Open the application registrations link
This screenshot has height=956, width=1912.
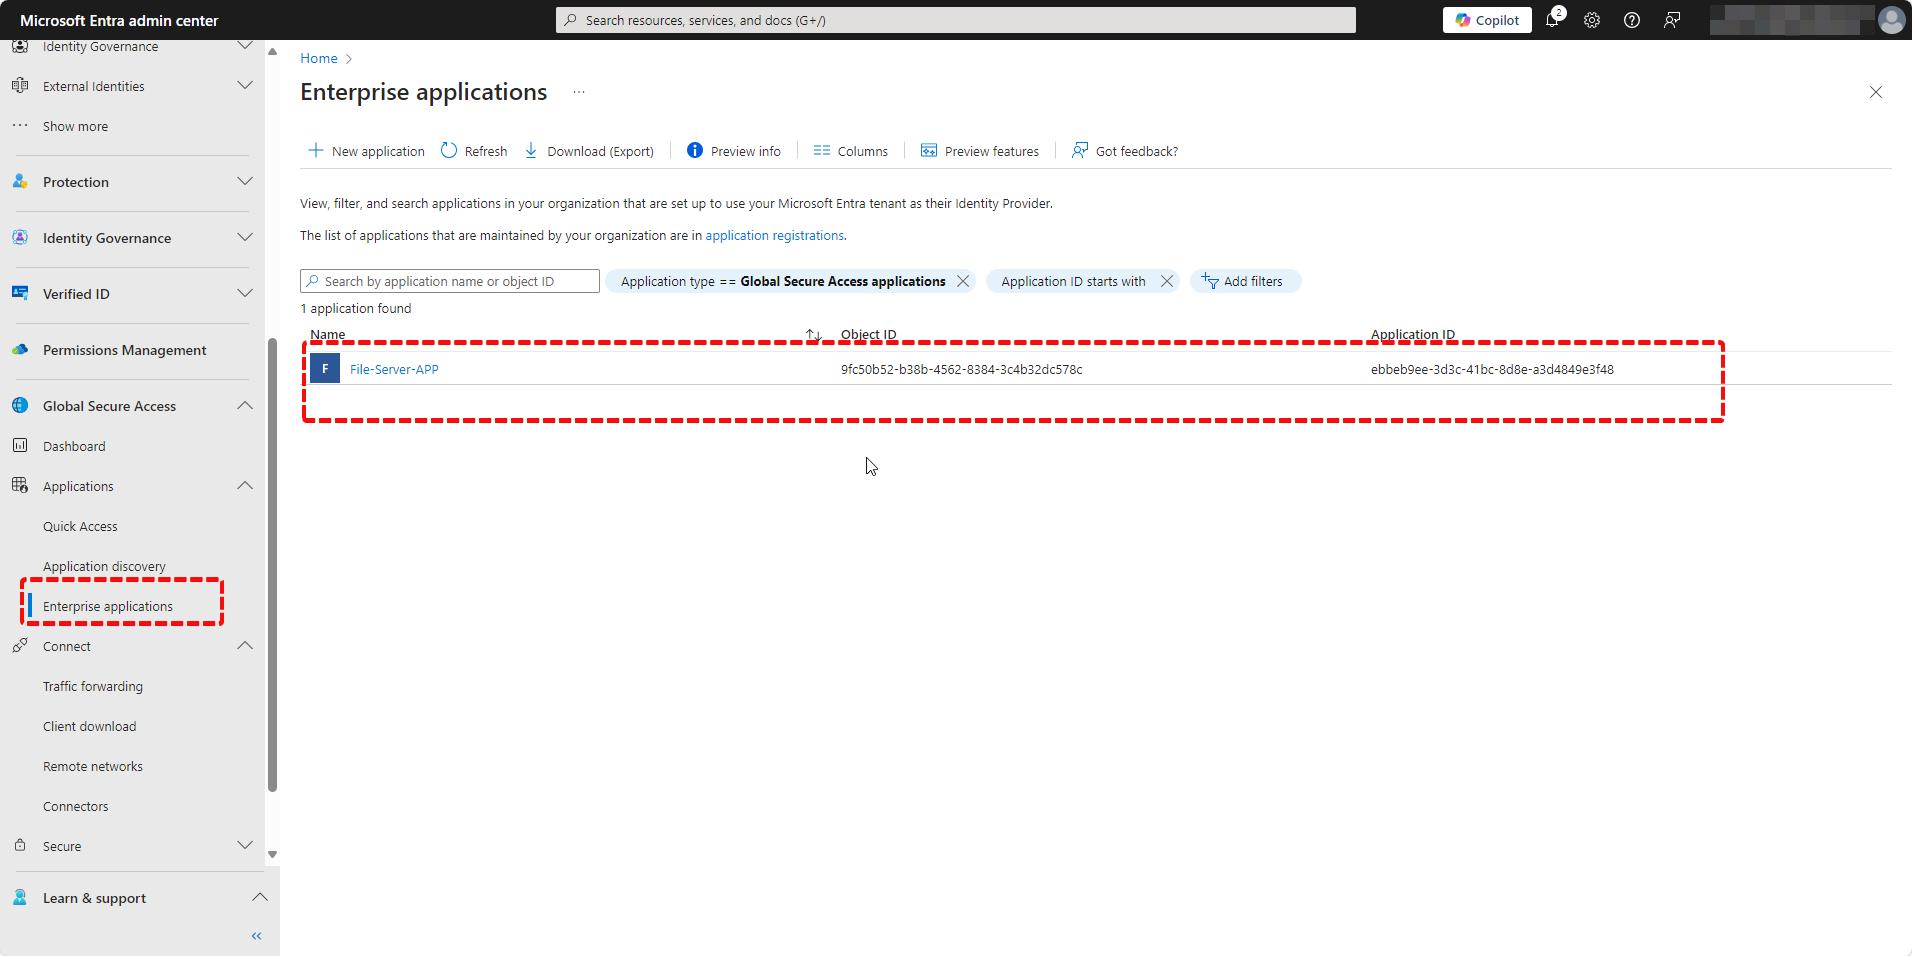click(x=774, y=236)
